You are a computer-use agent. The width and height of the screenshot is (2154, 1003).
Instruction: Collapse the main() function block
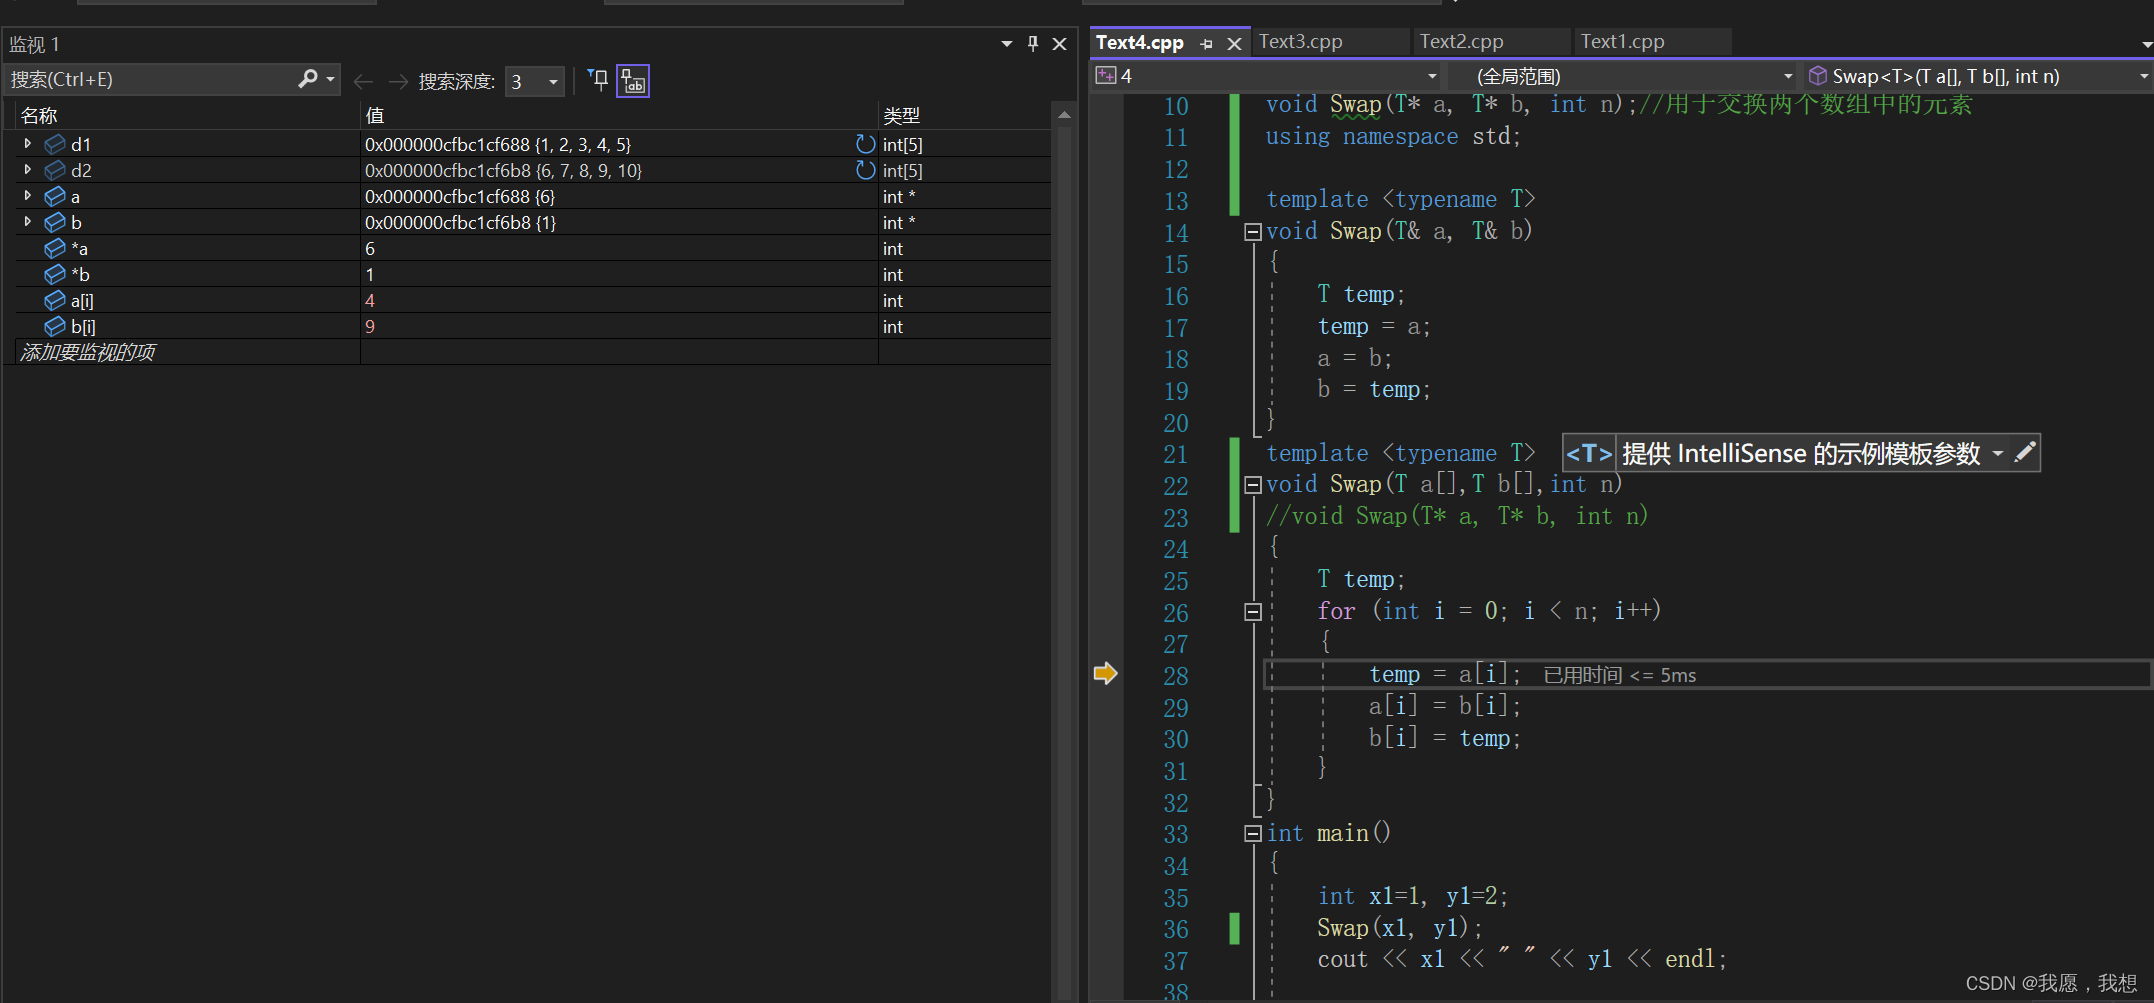(1252, 833)
